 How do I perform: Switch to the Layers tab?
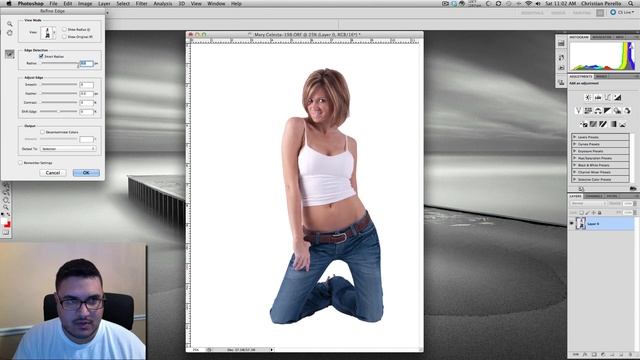tap(576, 196)
